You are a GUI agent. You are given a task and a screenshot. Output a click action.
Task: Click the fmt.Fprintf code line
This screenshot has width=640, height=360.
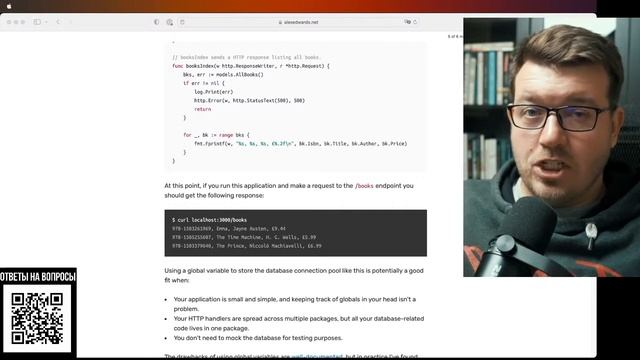pyautogui.click(x=300, y=144)
